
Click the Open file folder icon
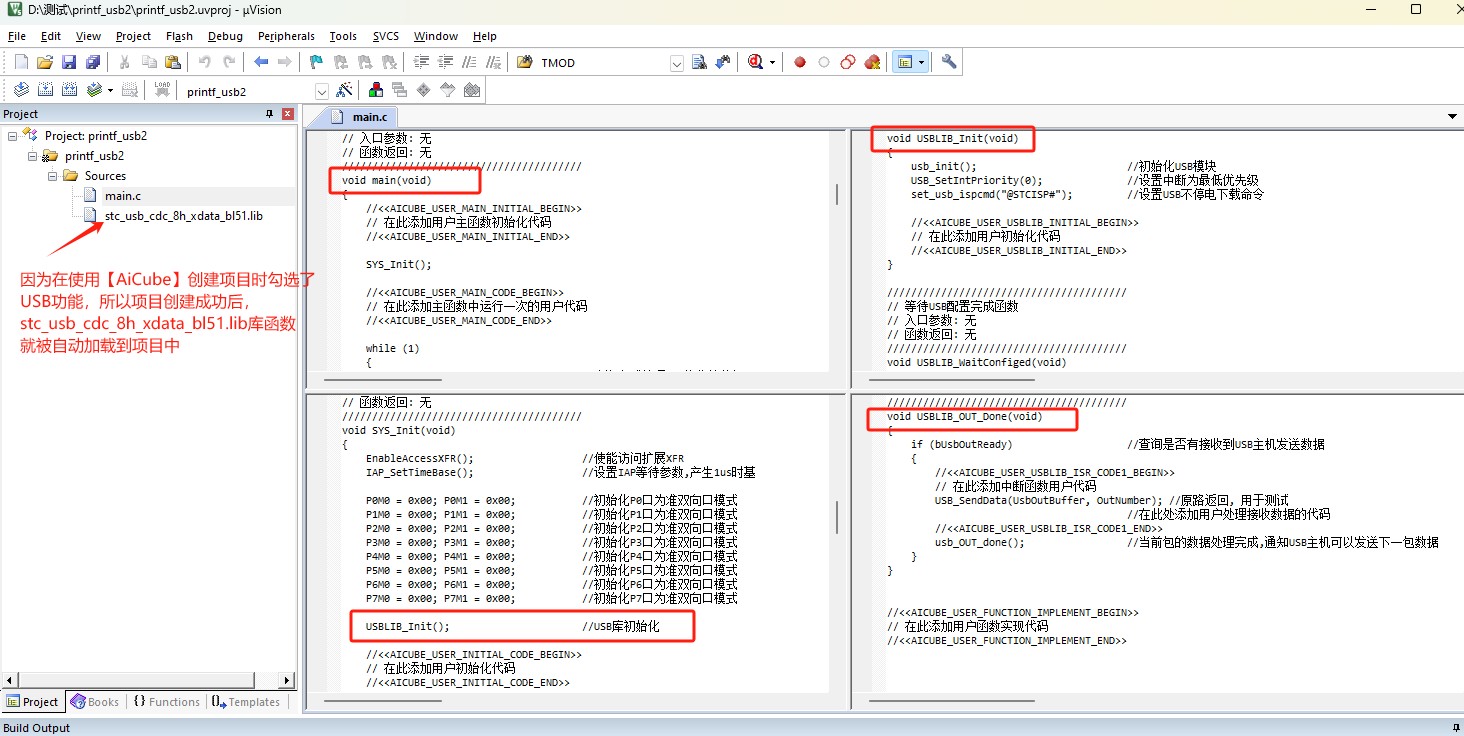45,62
